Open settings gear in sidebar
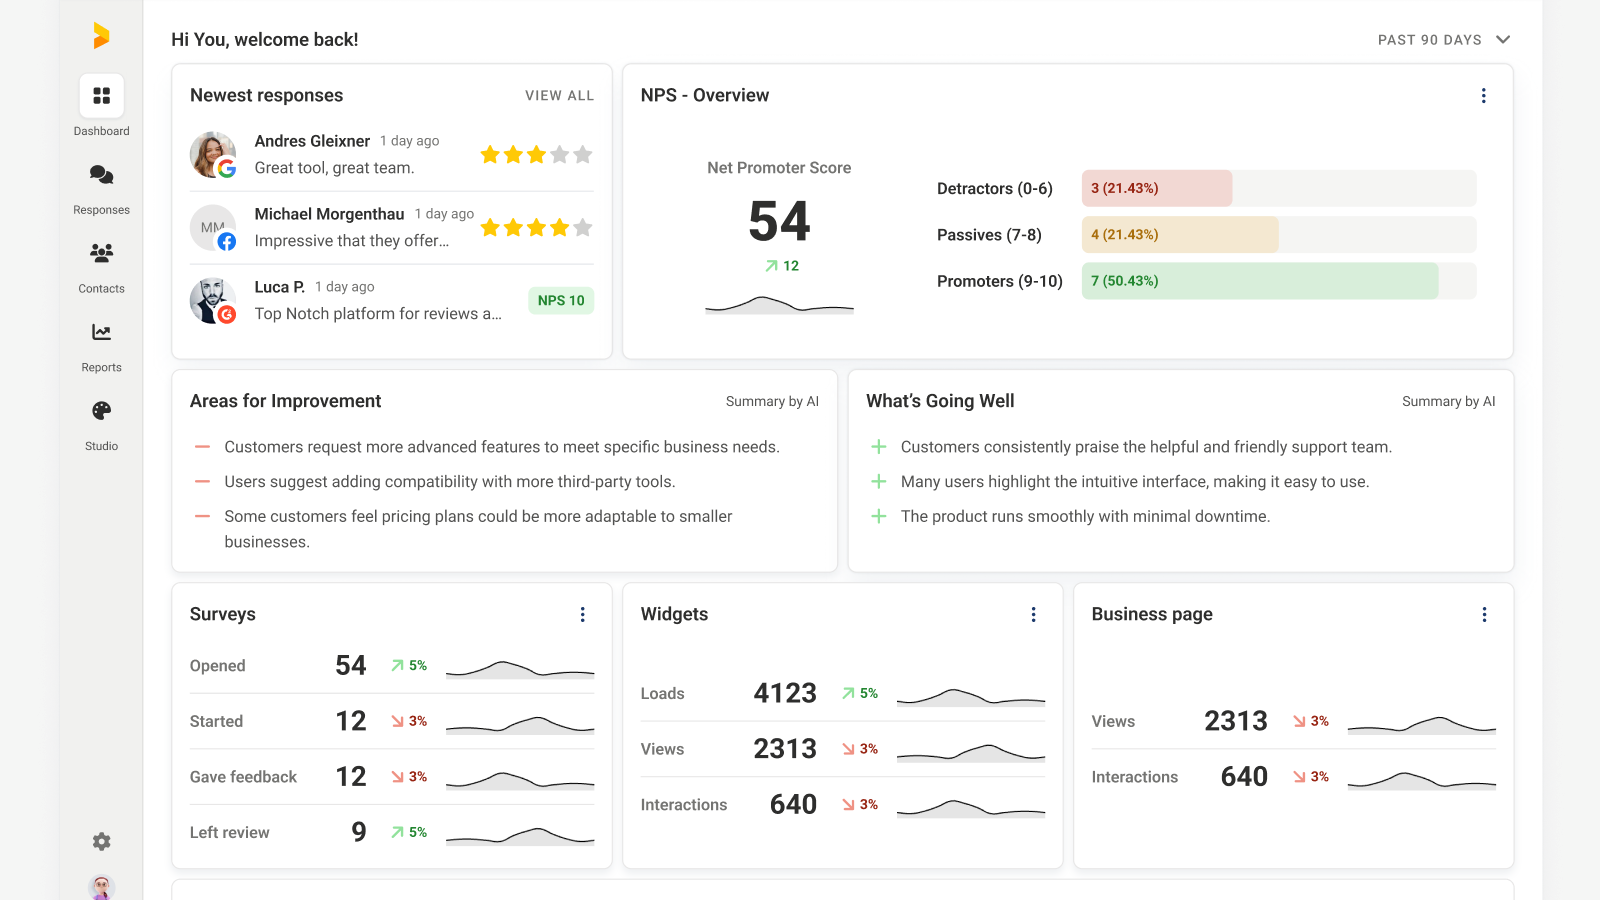 [x=101, y=842]
